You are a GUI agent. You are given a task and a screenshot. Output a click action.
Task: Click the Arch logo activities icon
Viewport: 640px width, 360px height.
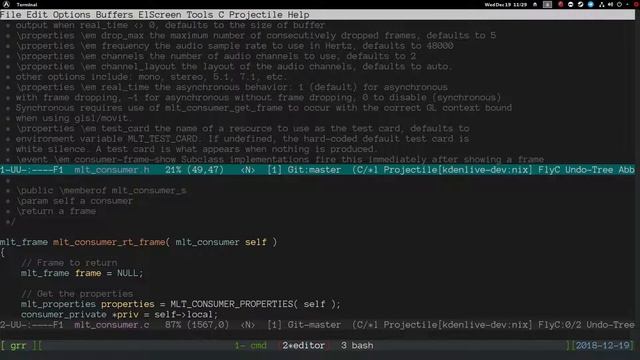(x=6, y=4)
